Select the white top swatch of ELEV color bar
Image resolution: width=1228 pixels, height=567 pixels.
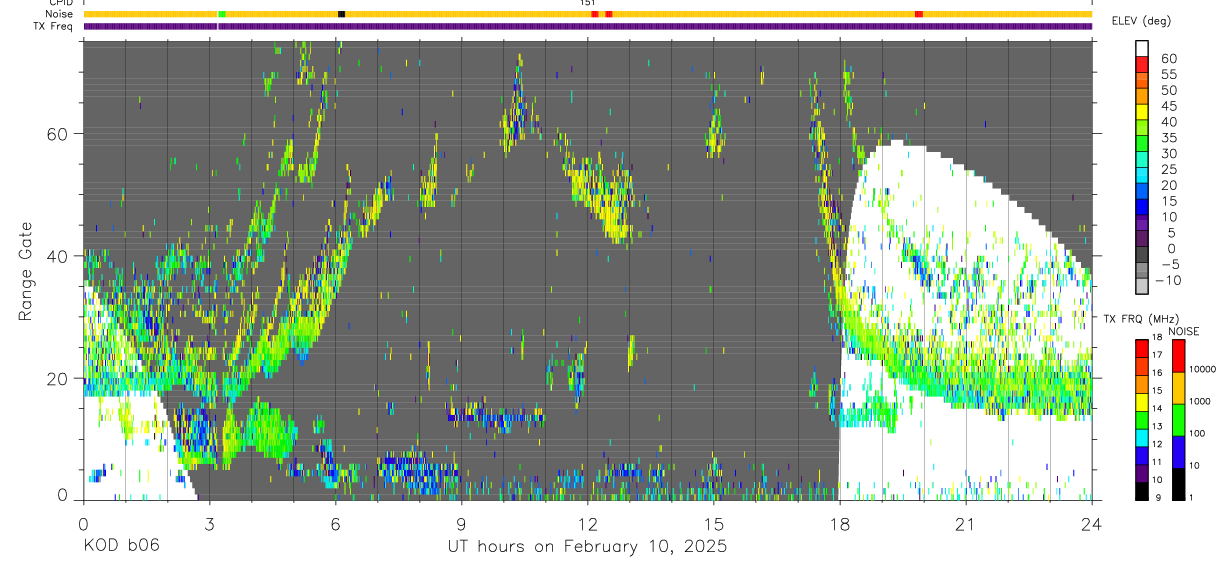click(x=1142, y=48)
